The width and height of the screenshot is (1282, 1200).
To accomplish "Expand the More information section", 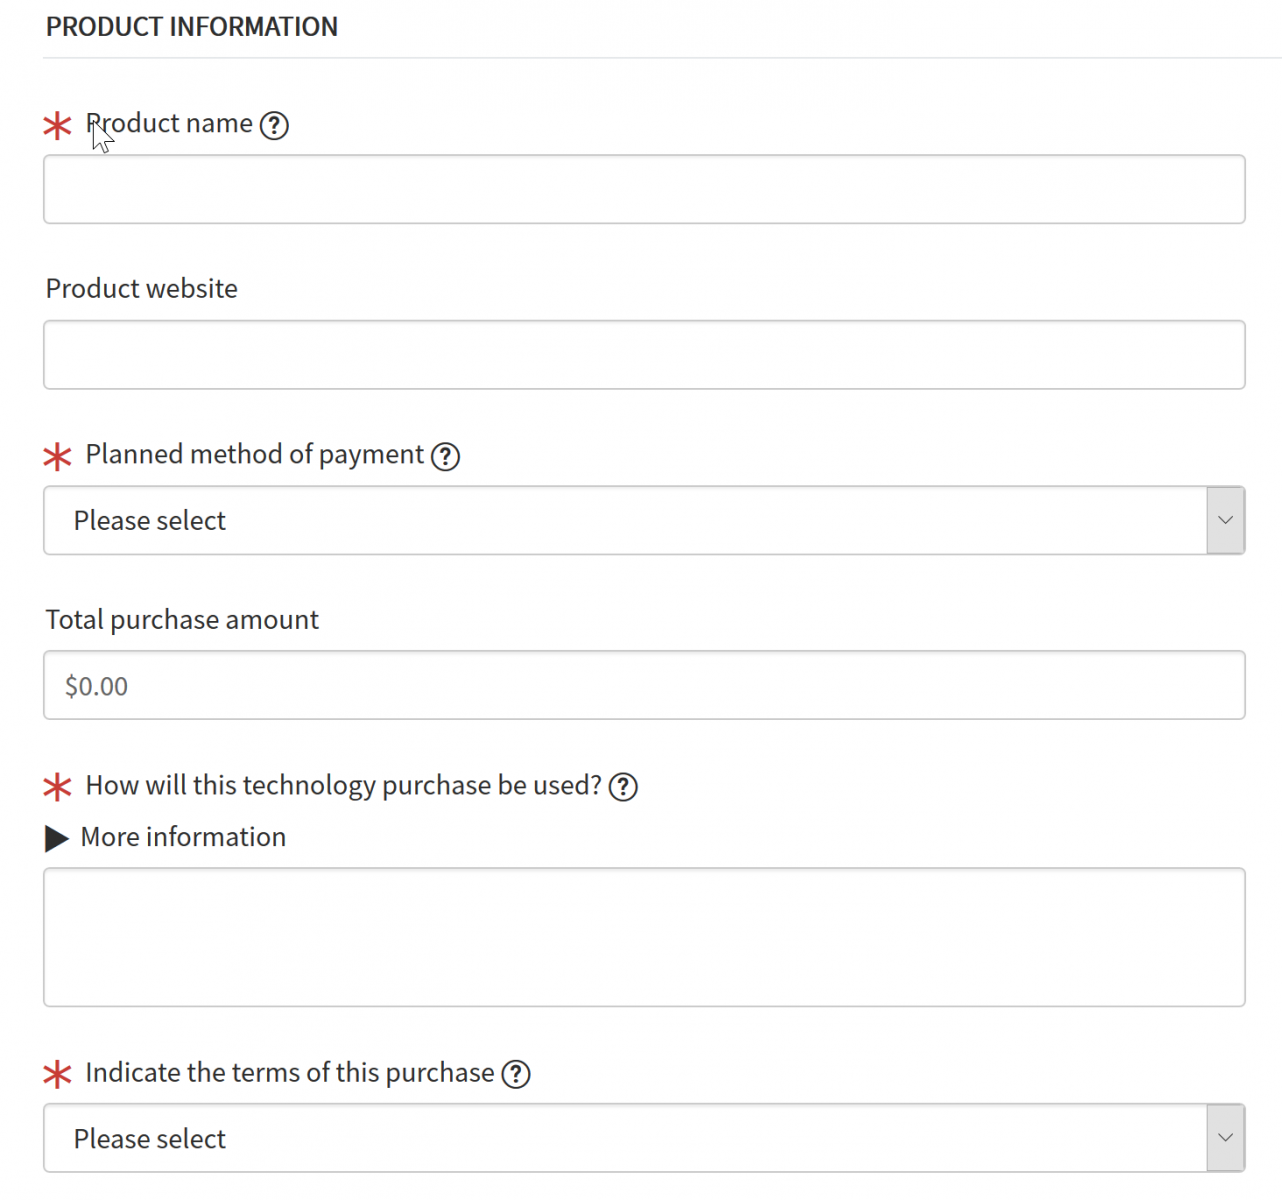I will click(x=182, y=838).
